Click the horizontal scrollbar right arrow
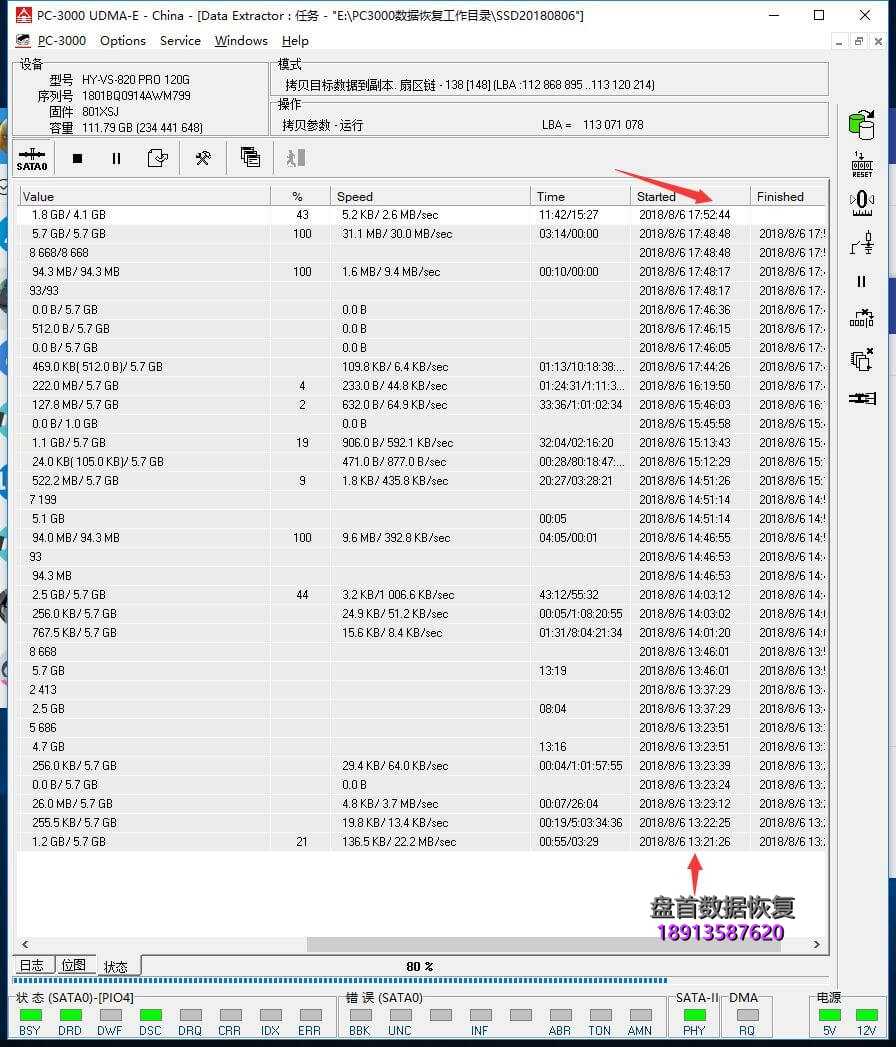Screen dimensions: 896x1047 point(816,944)
